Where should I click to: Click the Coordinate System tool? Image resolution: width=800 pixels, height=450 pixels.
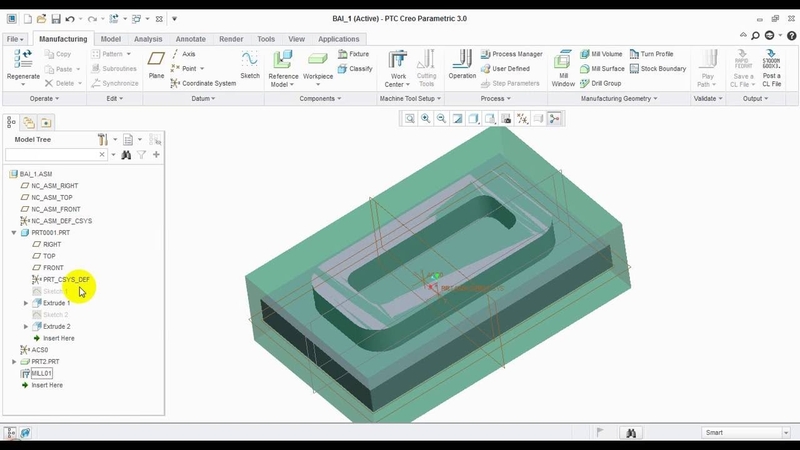point(203,83)
